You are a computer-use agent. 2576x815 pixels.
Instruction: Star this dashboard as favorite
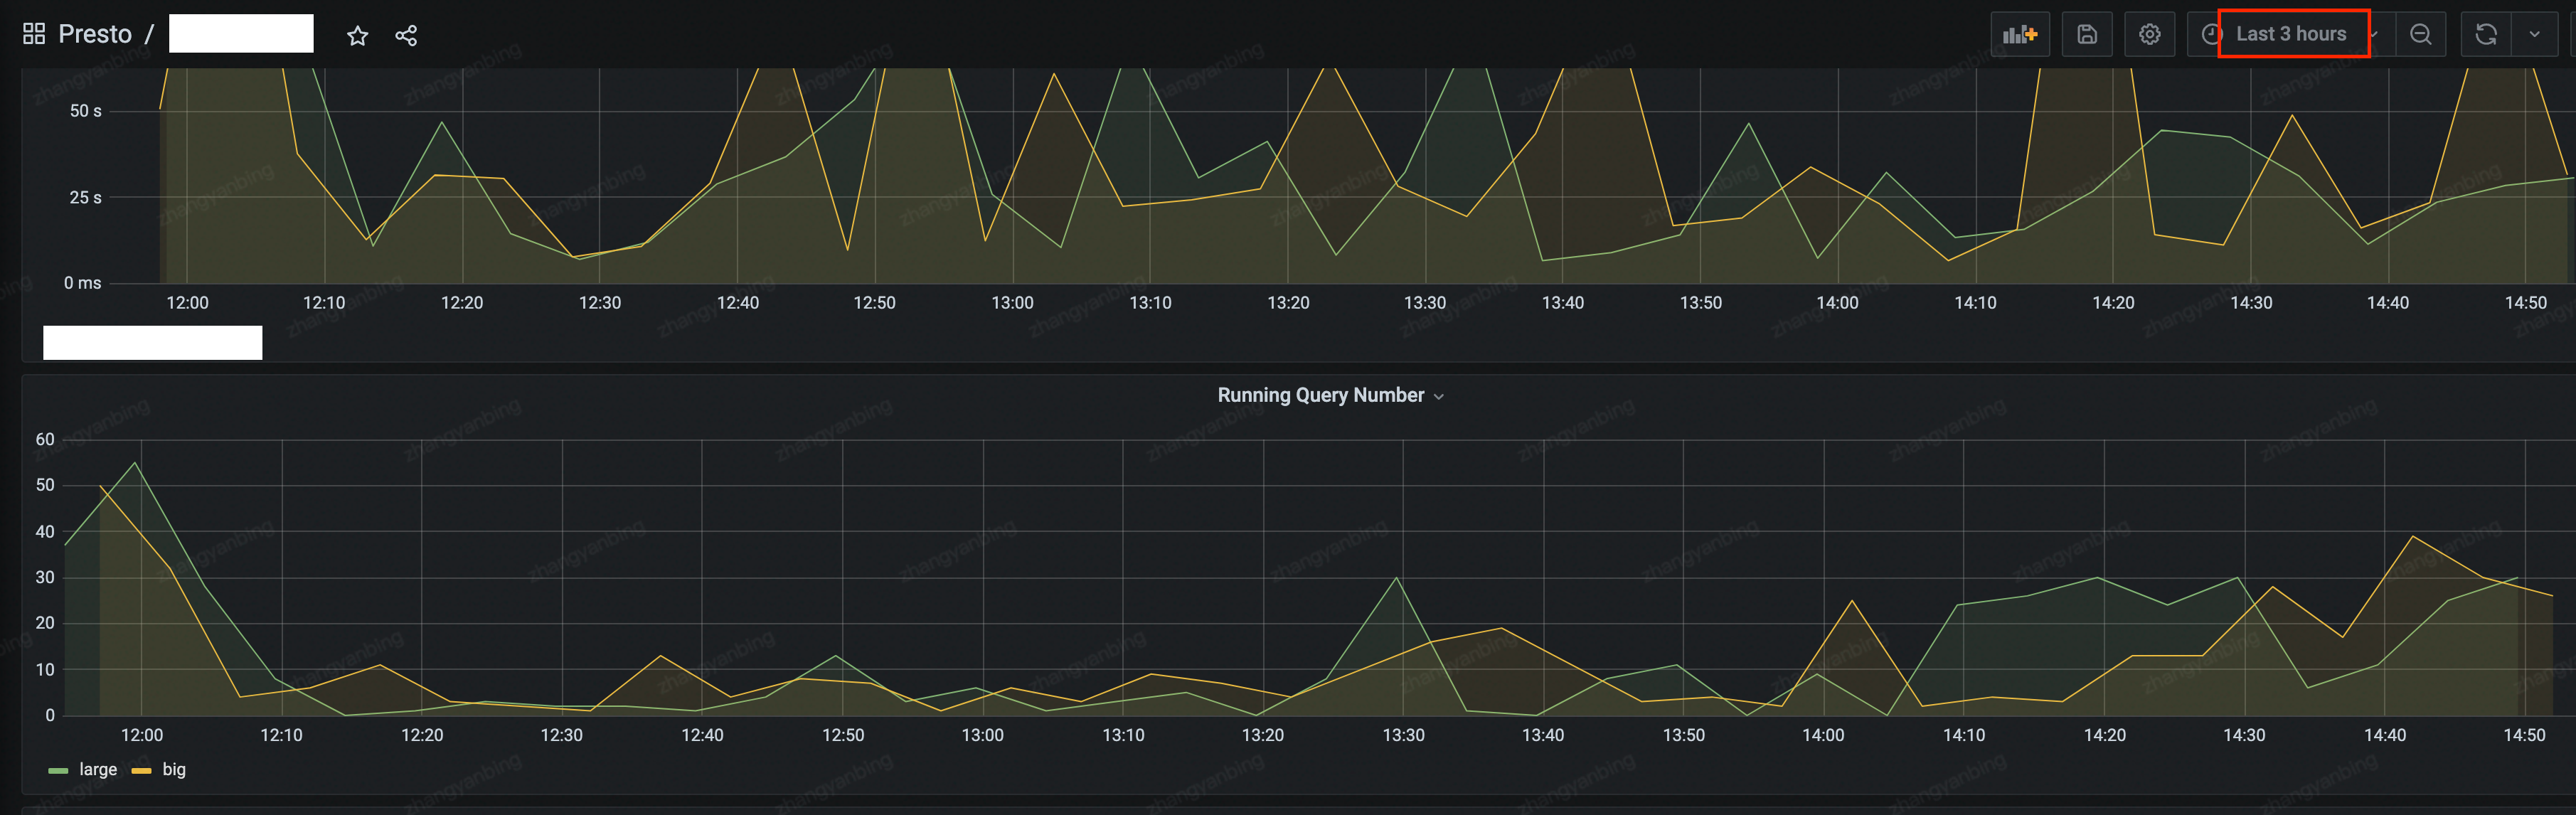[x=357, y=36]
